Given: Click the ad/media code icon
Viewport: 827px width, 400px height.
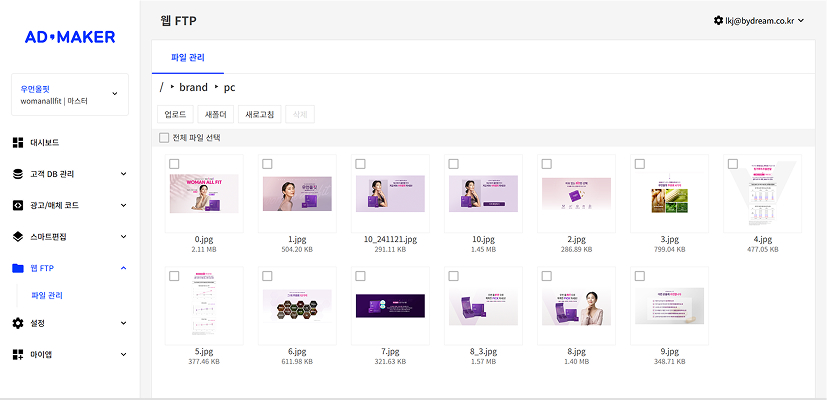Looking at the screenshot, I should click(18, 205).
